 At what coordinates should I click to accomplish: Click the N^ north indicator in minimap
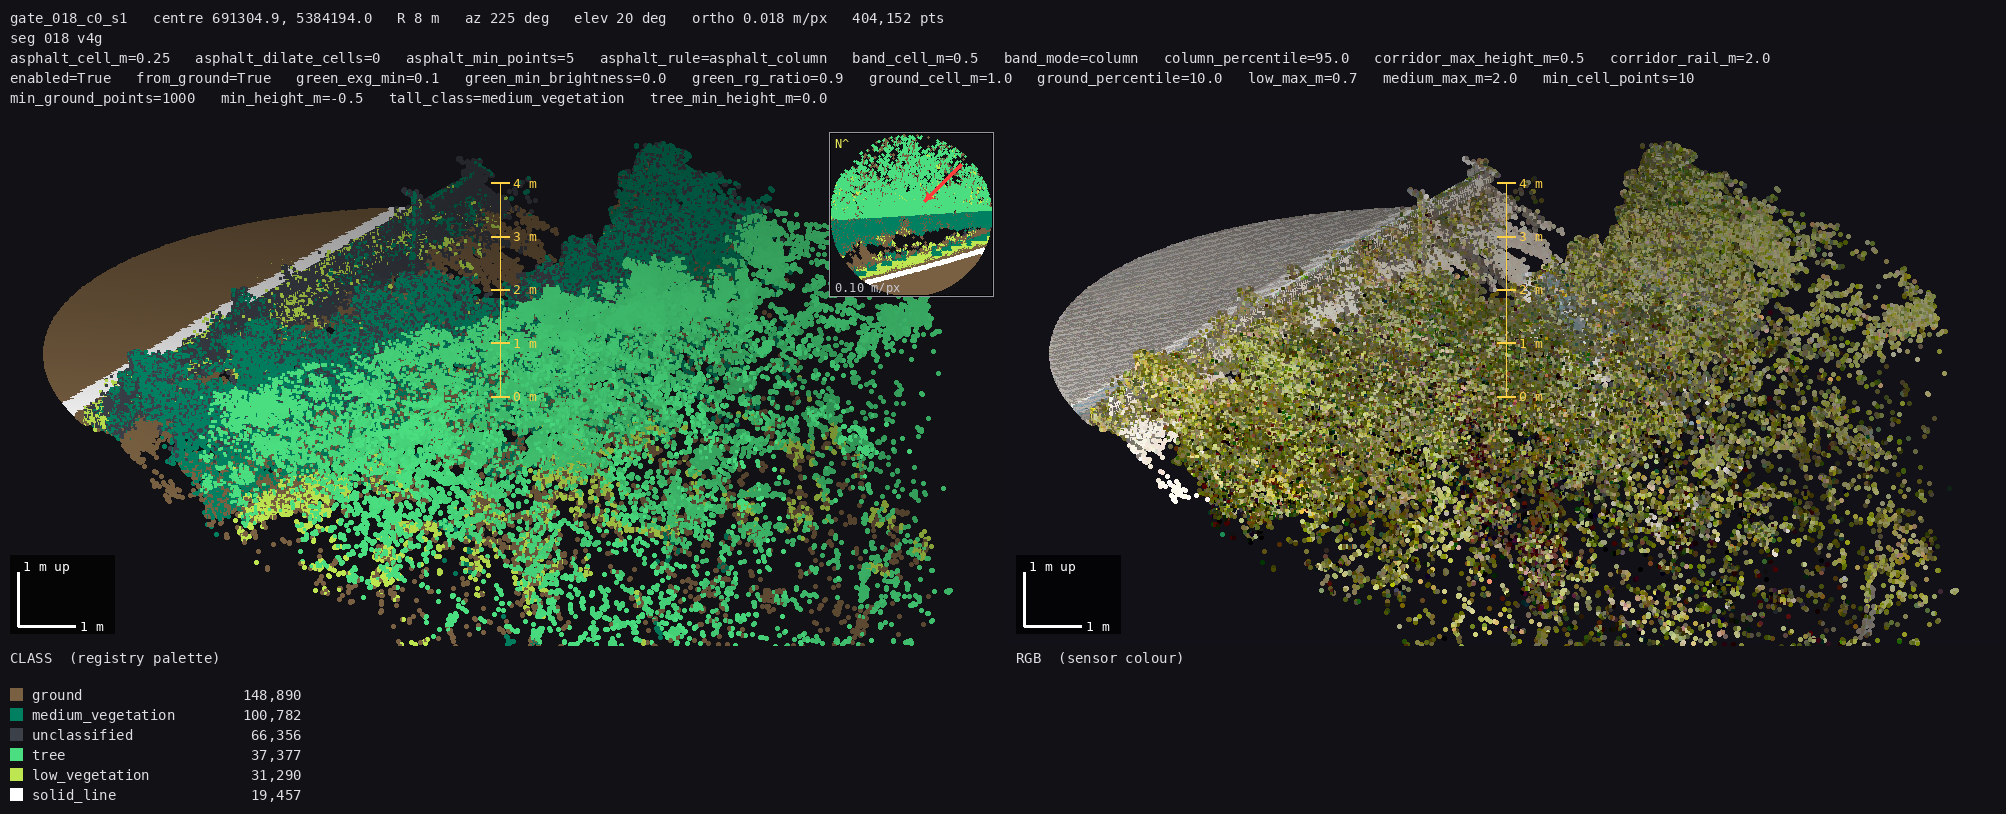(x=841, y=144)
